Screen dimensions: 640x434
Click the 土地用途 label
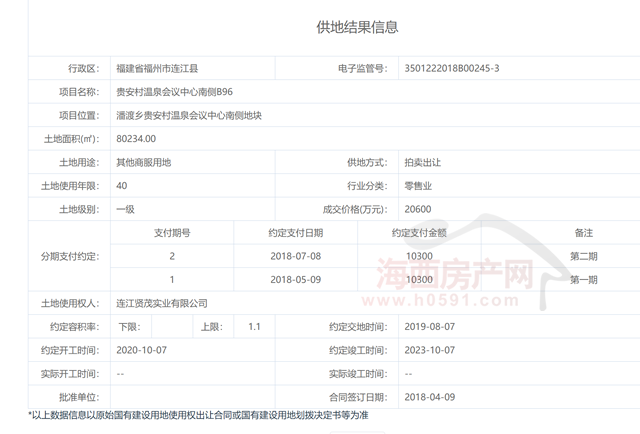[79, 162]
